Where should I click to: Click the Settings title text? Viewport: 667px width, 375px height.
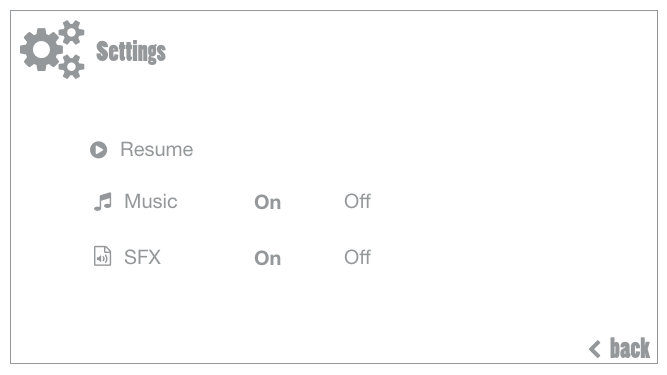[x=131, y=52]
